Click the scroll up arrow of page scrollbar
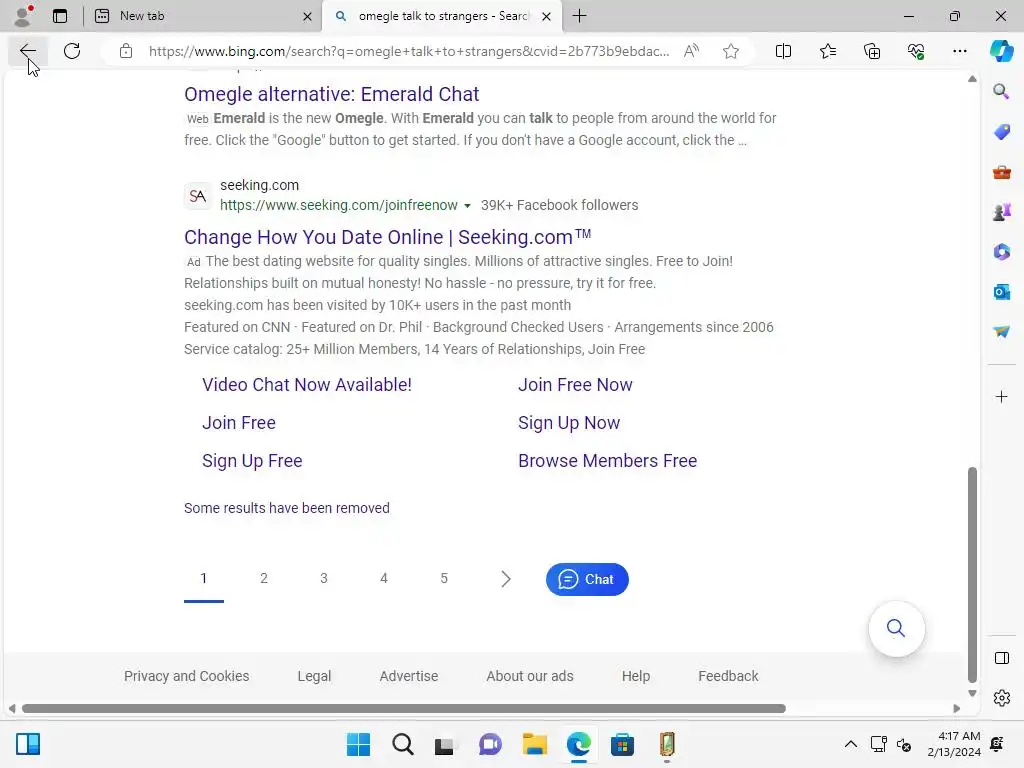 pos(972,79)
